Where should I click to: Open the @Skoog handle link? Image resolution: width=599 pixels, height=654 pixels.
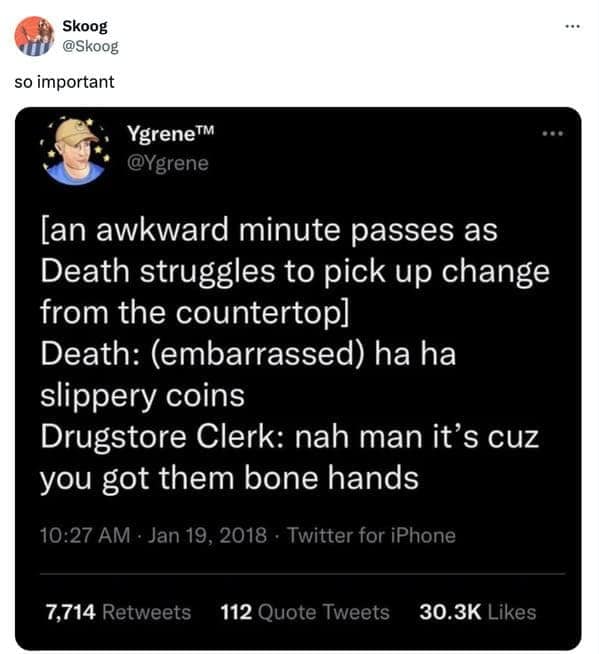(x=90, y=46)
